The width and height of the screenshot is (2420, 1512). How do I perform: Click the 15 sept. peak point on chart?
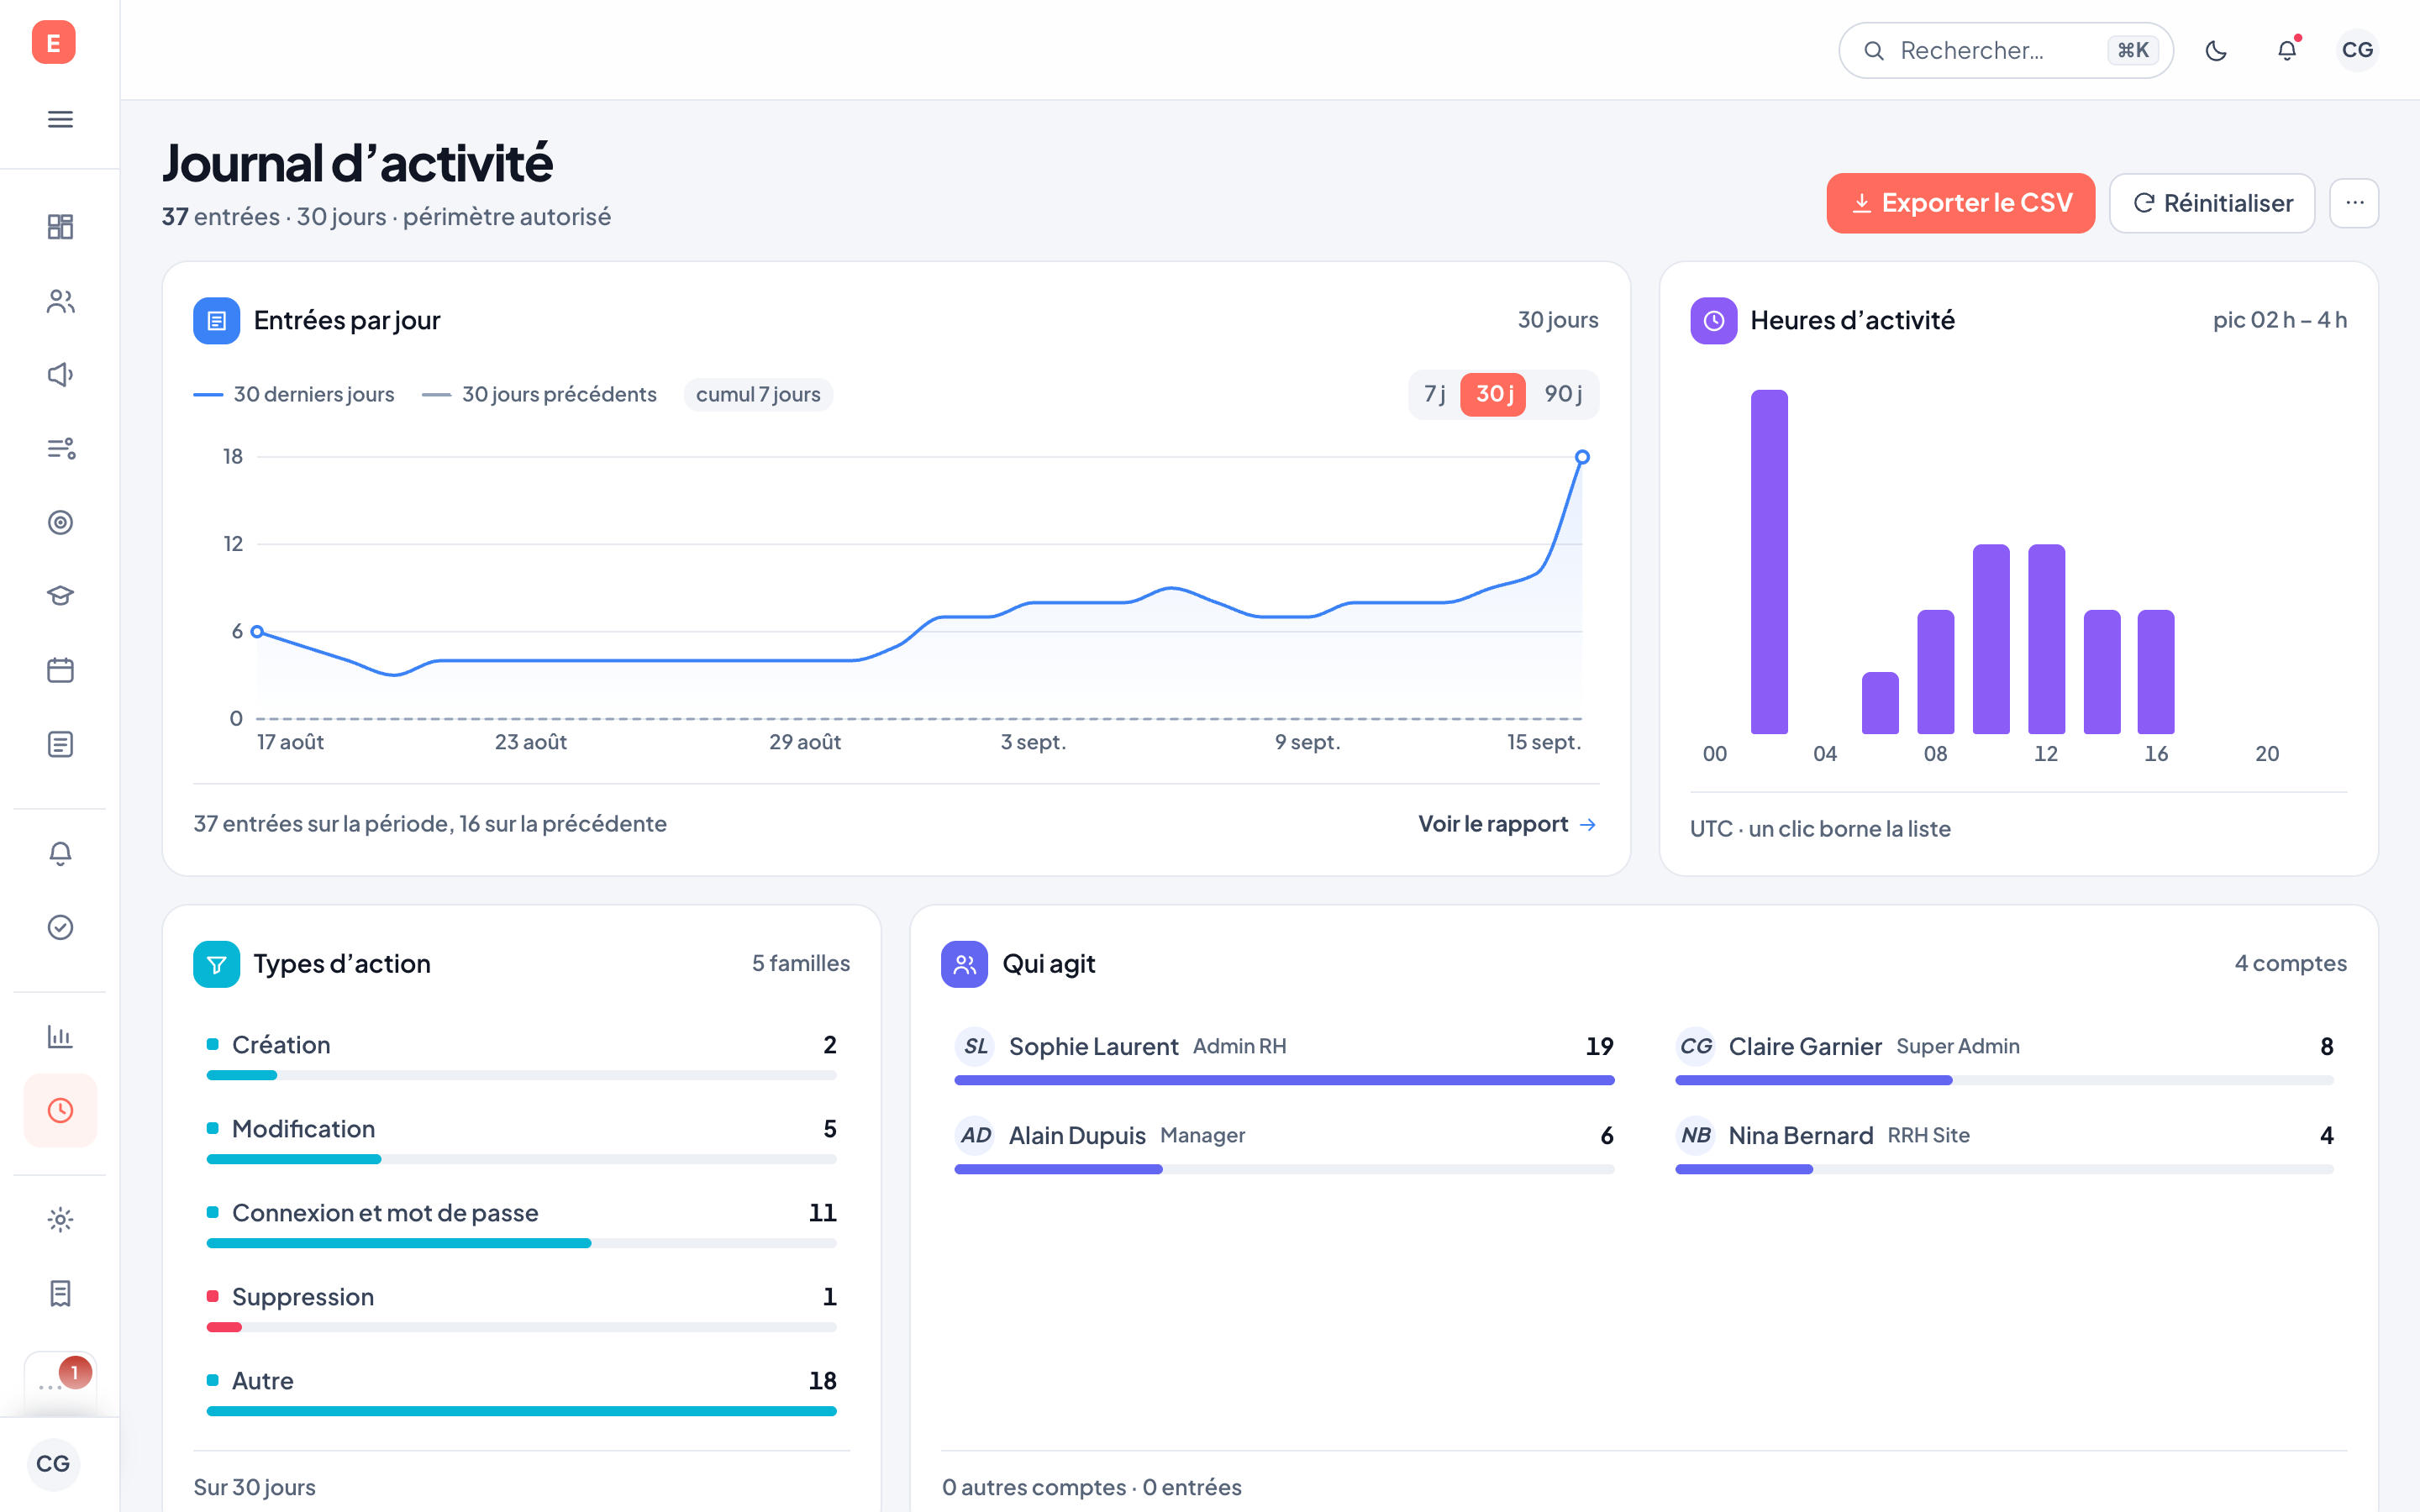click(x=1582, y=457)
